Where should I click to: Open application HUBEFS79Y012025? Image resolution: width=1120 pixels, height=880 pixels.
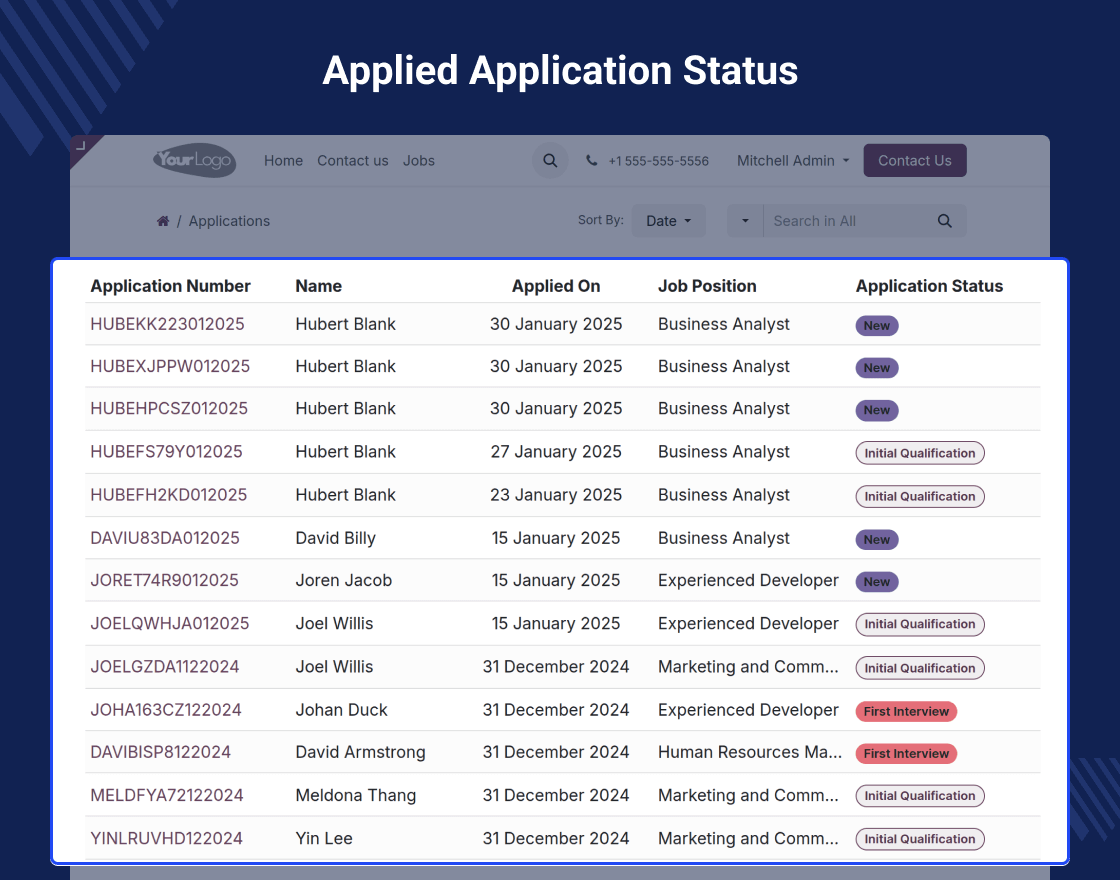pos(166,451)
